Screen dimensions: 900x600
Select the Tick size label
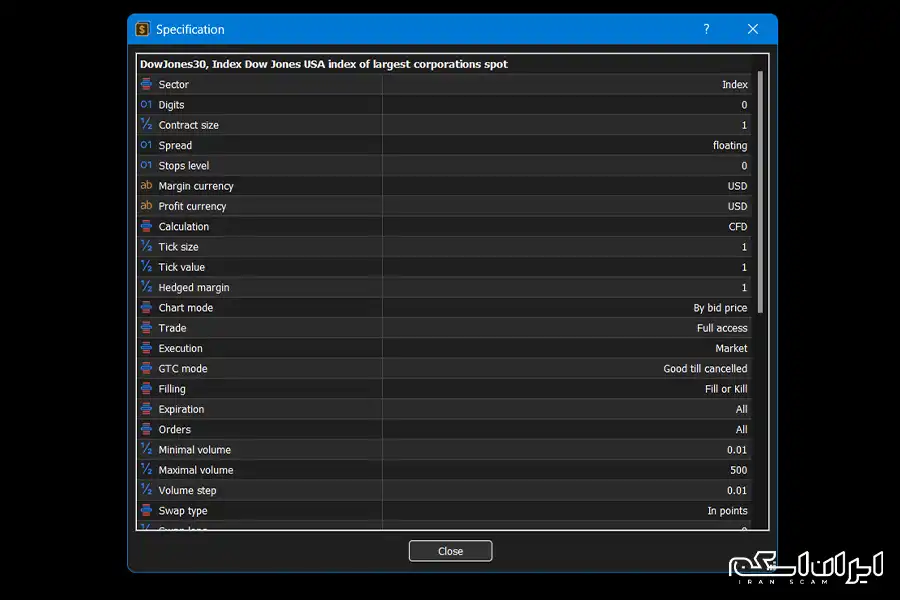coord(179,247)
